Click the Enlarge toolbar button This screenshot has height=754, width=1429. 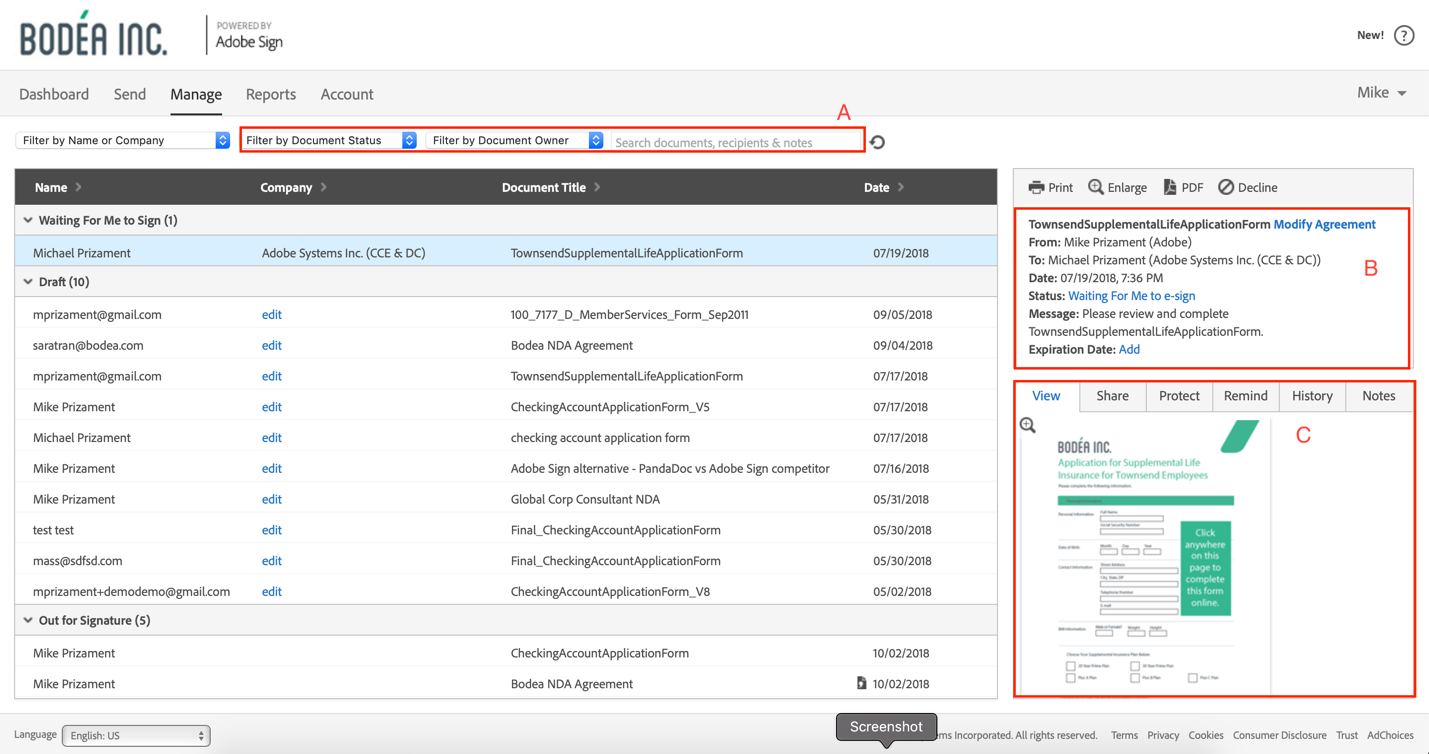1117,187
